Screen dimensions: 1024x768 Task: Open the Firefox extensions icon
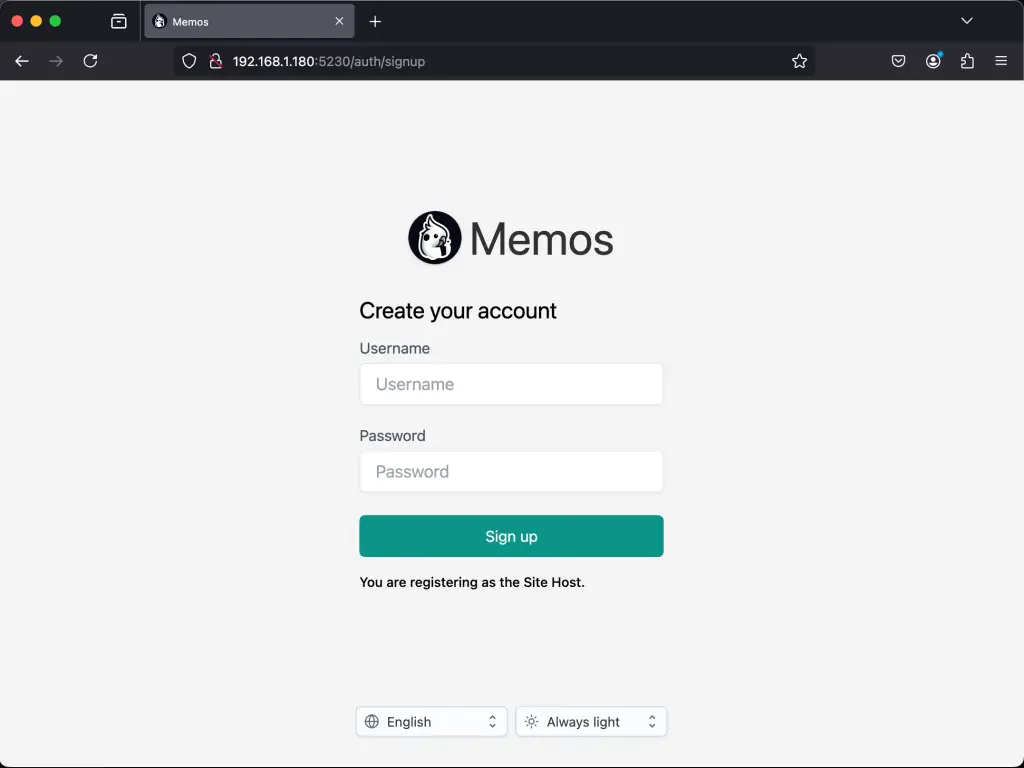(x=966, y=61)
